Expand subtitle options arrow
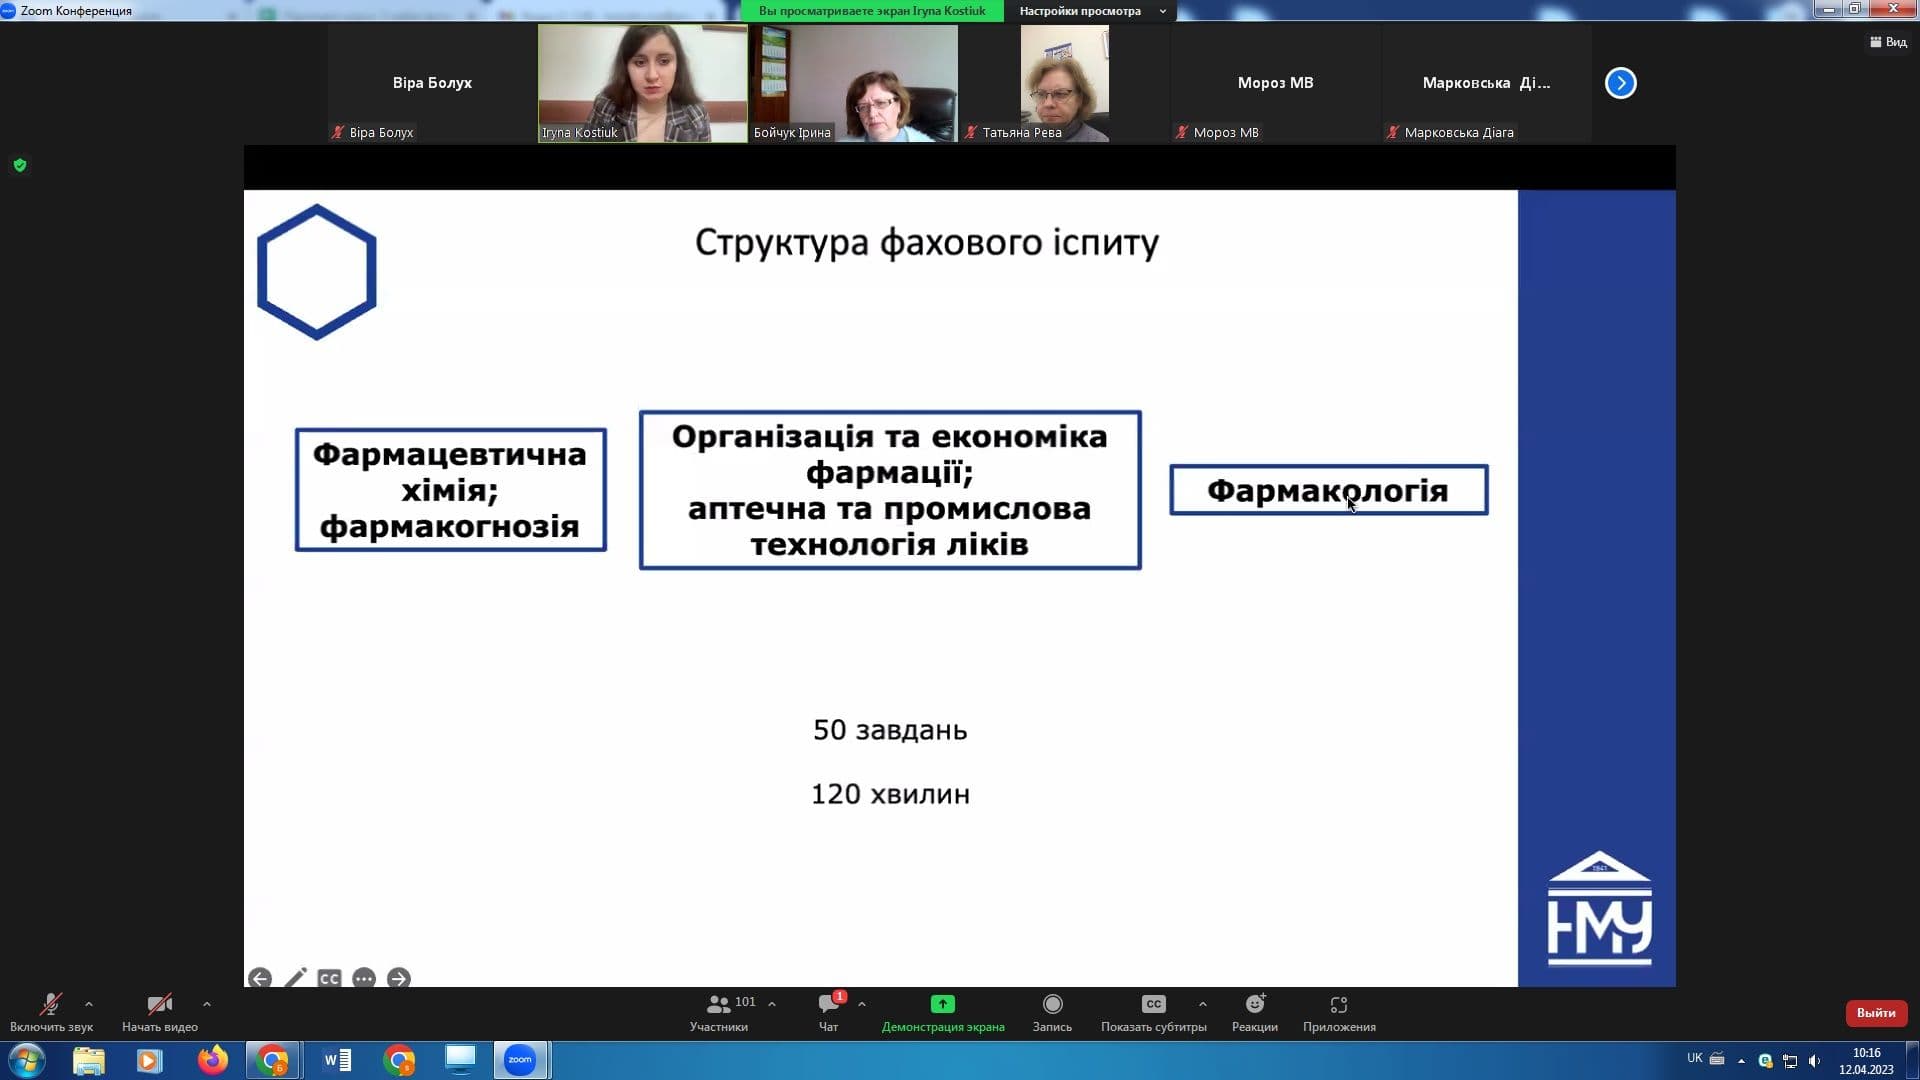Viewport: 1920px width, 1080px height. coord(1203,1004)
